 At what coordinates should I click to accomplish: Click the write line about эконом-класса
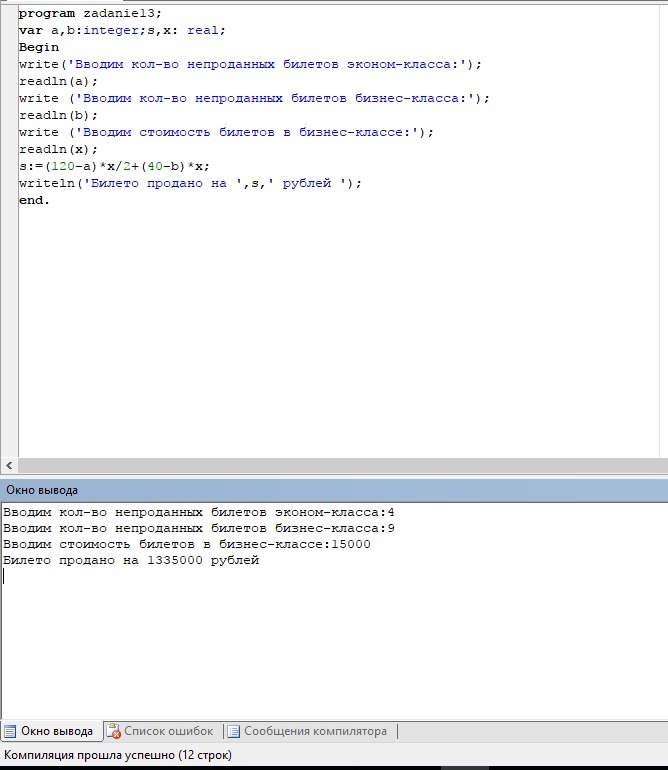250,64
